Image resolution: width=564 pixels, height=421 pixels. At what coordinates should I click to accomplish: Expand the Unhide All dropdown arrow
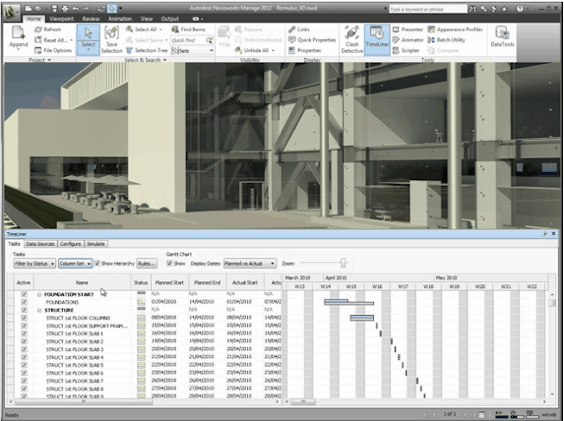point(273,51)
